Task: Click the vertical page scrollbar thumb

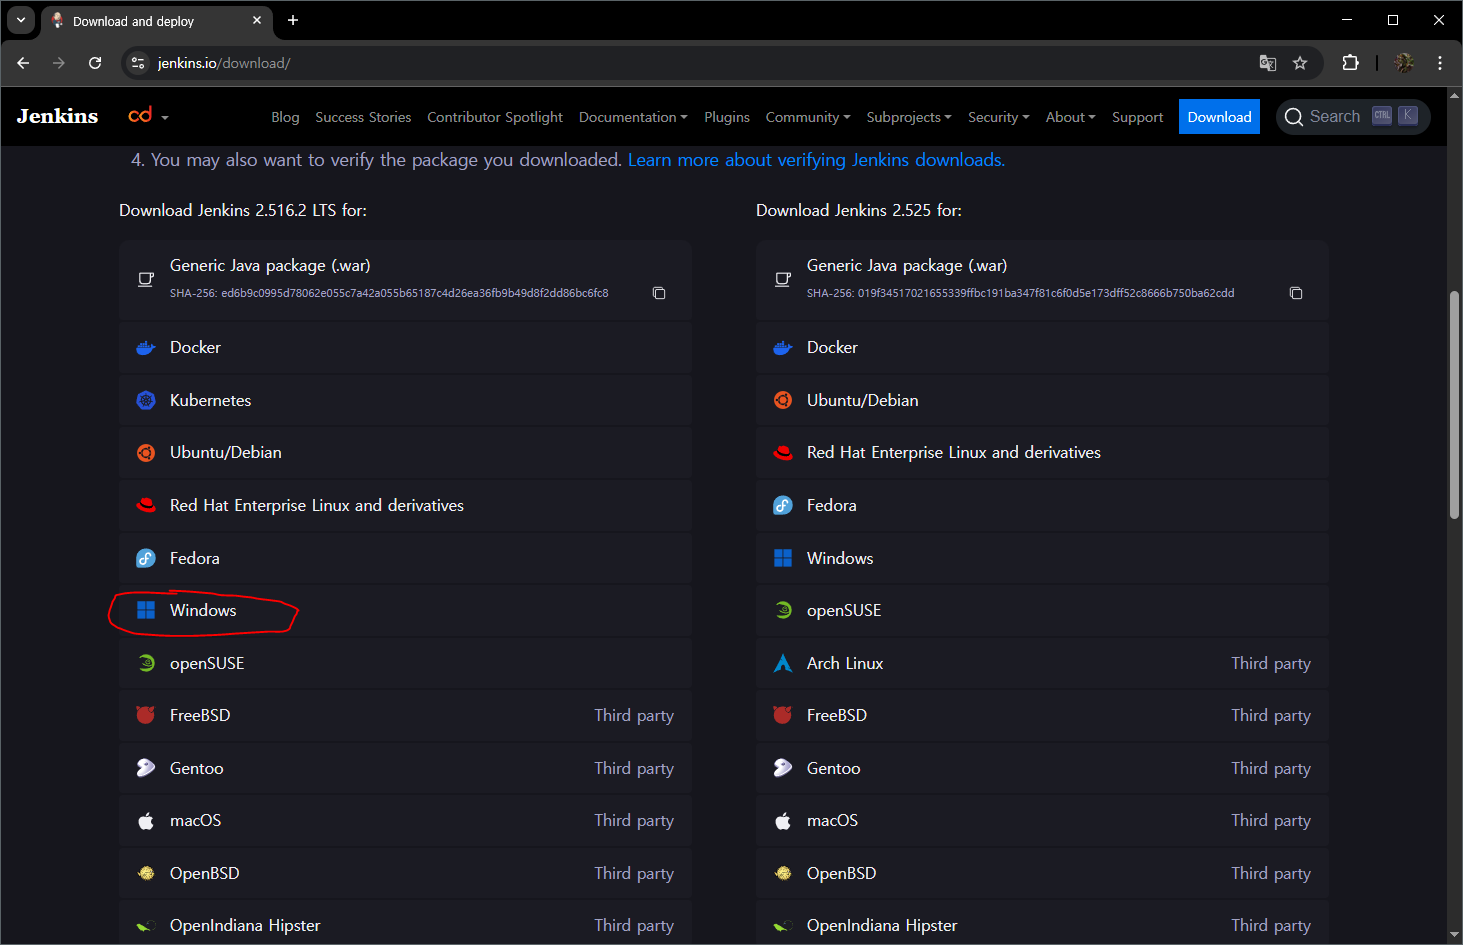Action: pos(1454,405)
